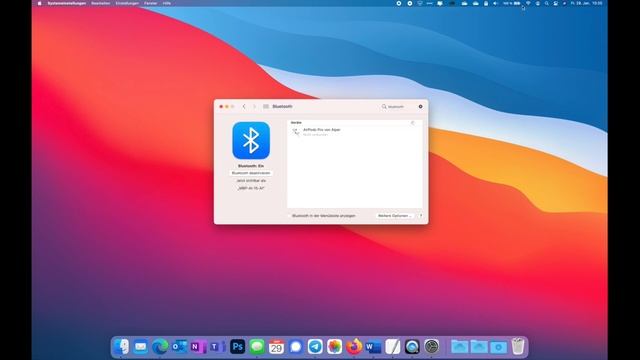640x360 pixels.
Task: Open the green Messages app in Dock
Action: pyautogui.click(x=257, y=347)
